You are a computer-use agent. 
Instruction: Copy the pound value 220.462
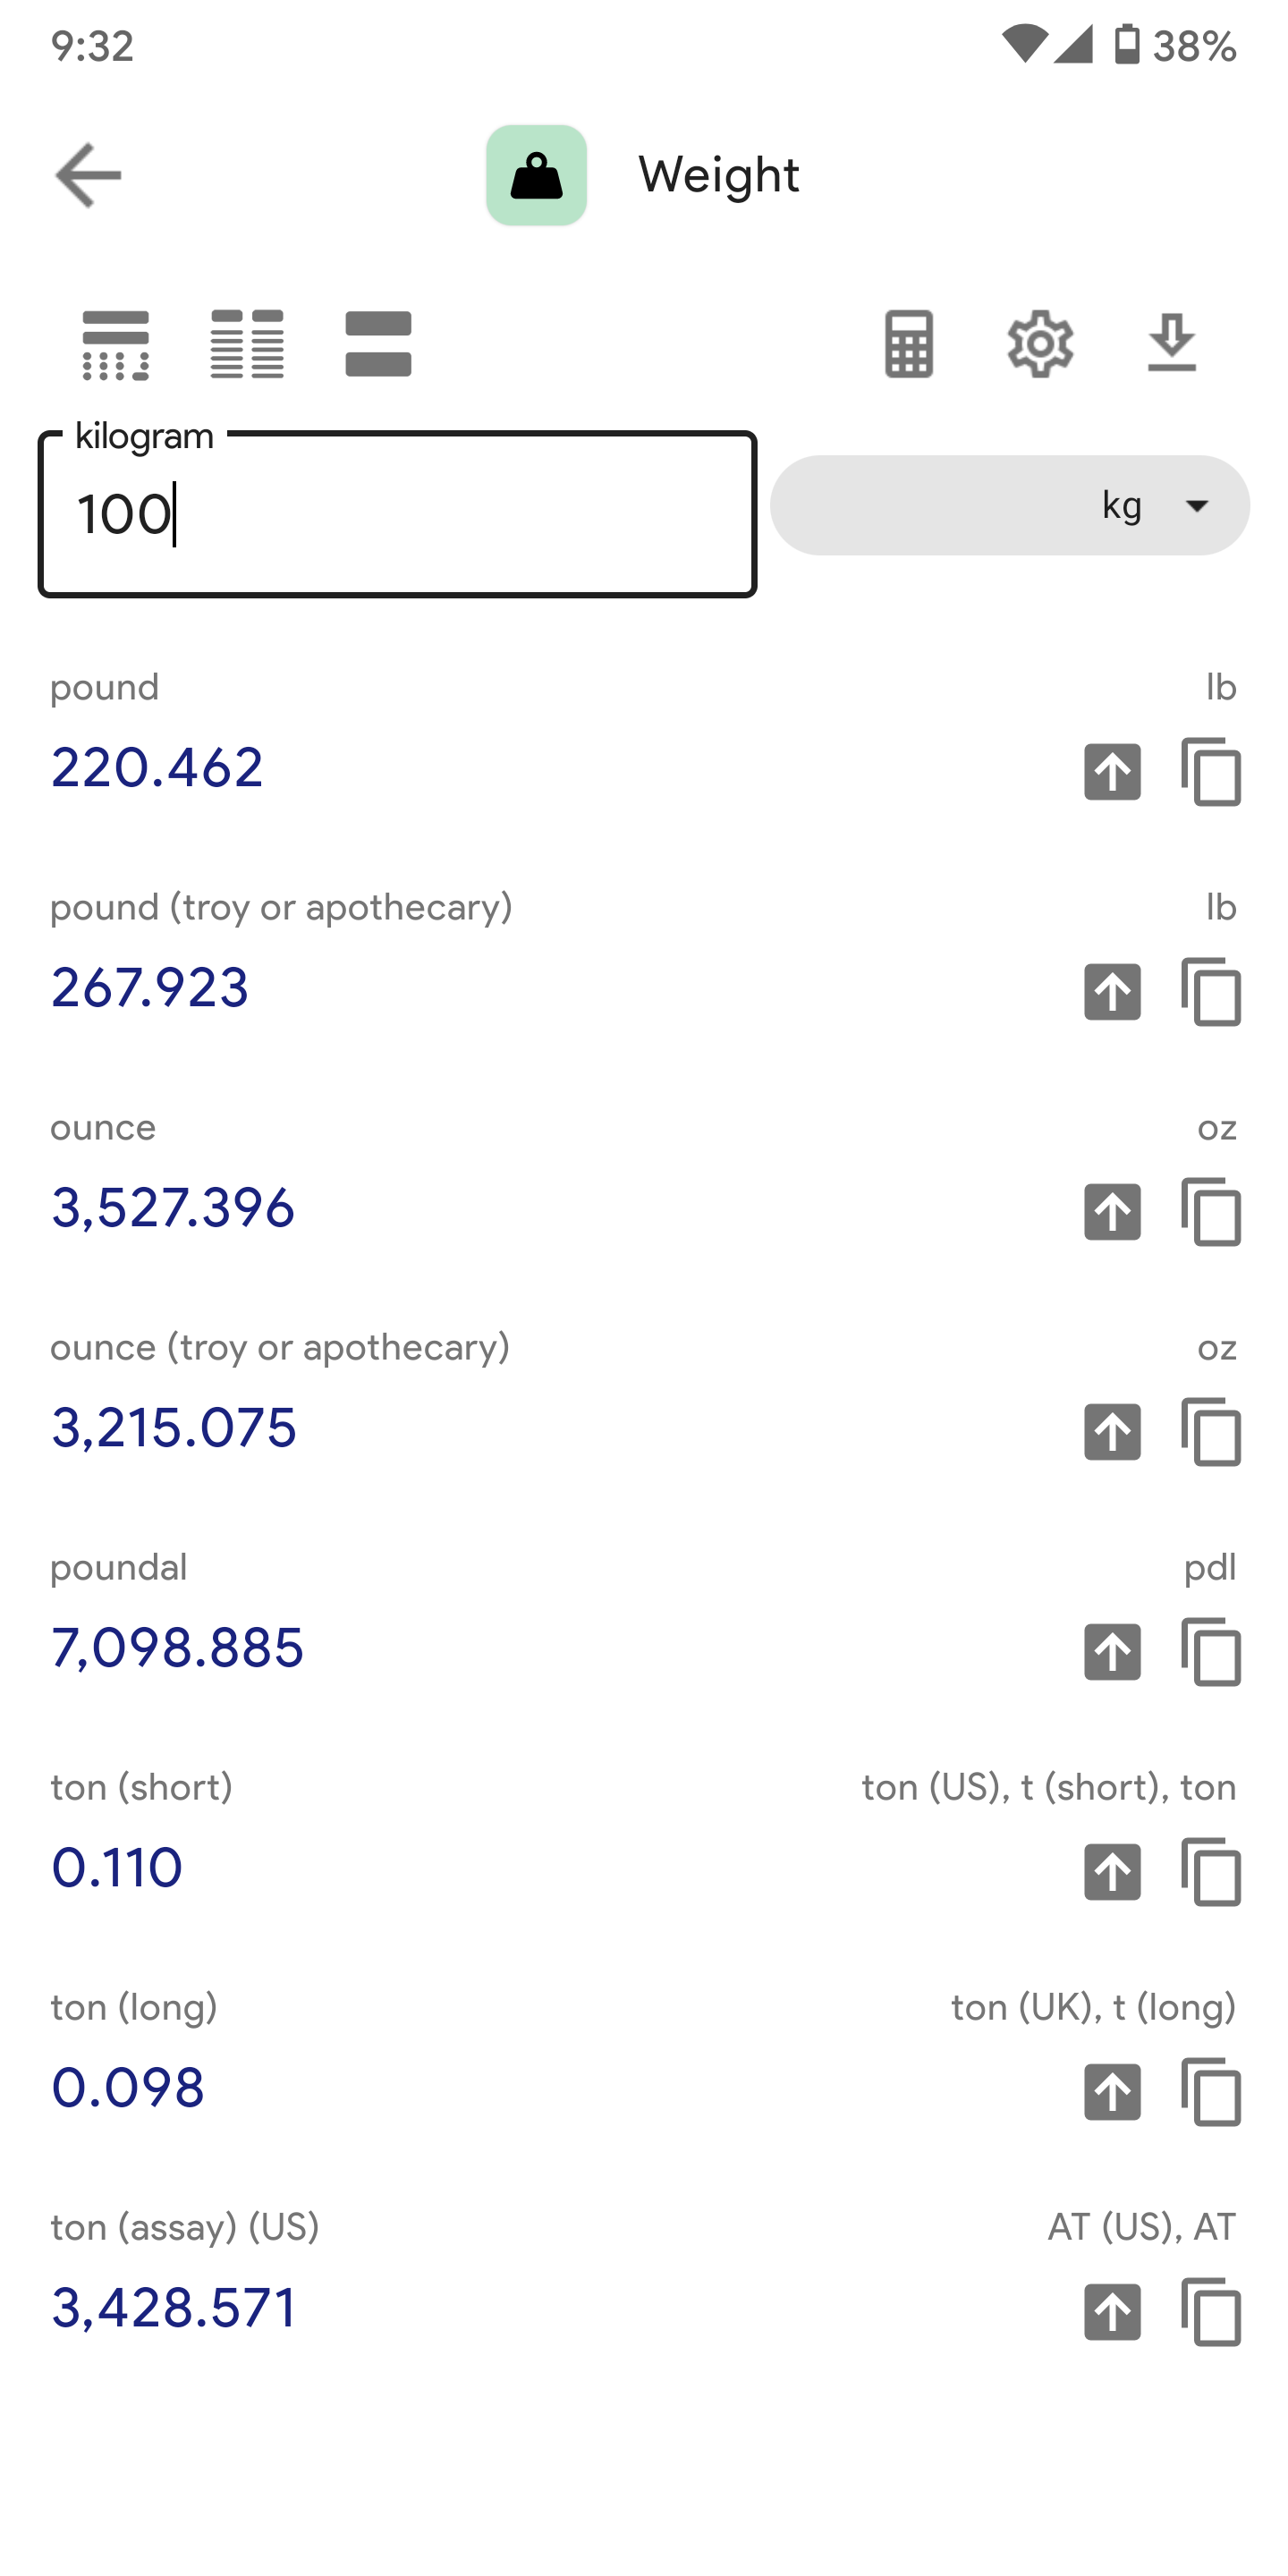coord(1211,771)
